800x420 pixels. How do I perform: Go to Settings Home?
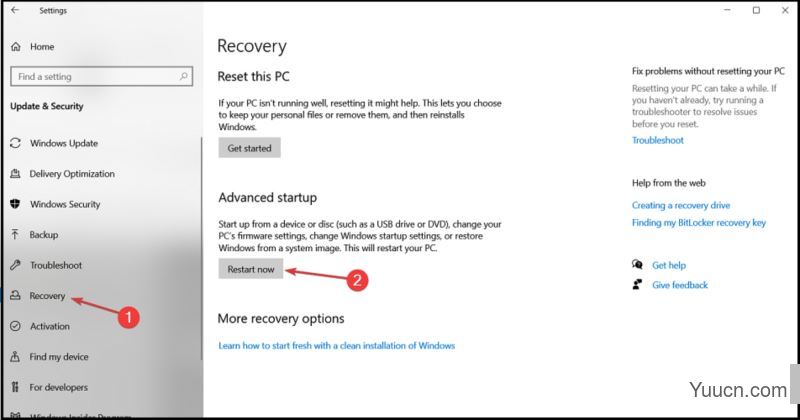[42, 46]
